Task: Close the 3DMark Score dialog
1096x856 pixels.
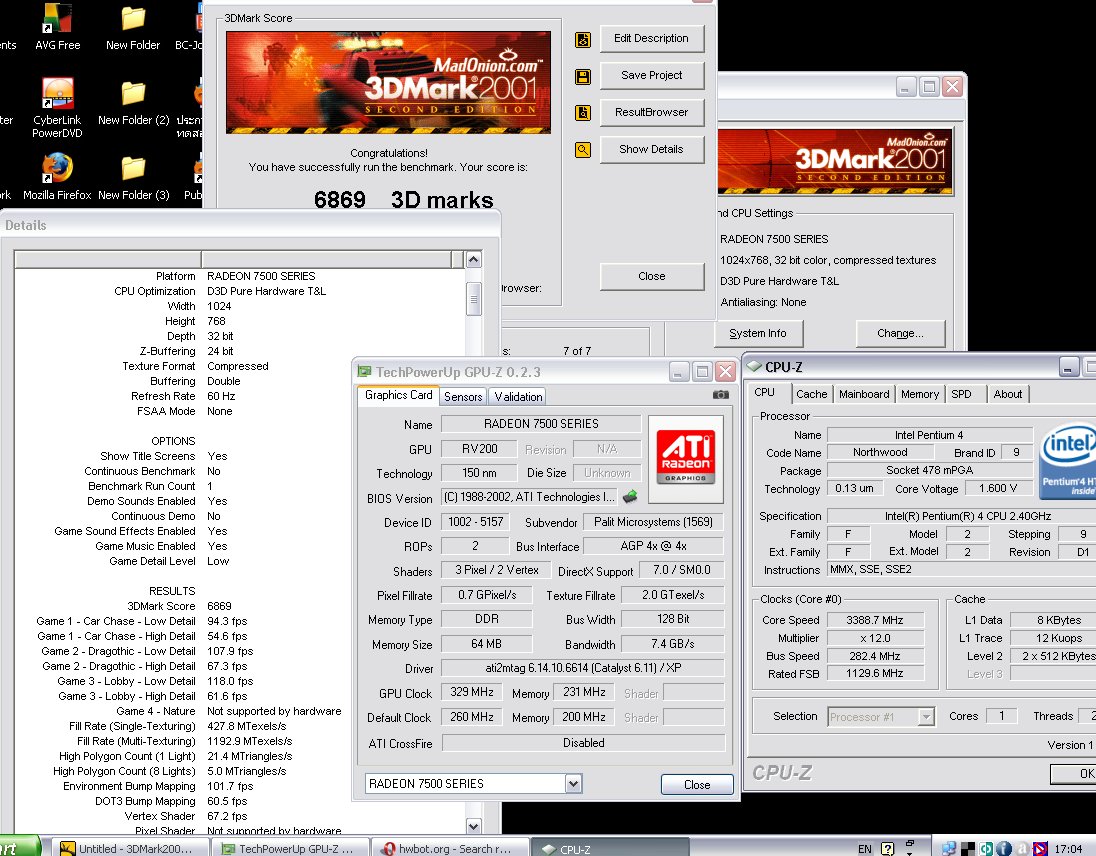Action: click(x=651, y=277)
